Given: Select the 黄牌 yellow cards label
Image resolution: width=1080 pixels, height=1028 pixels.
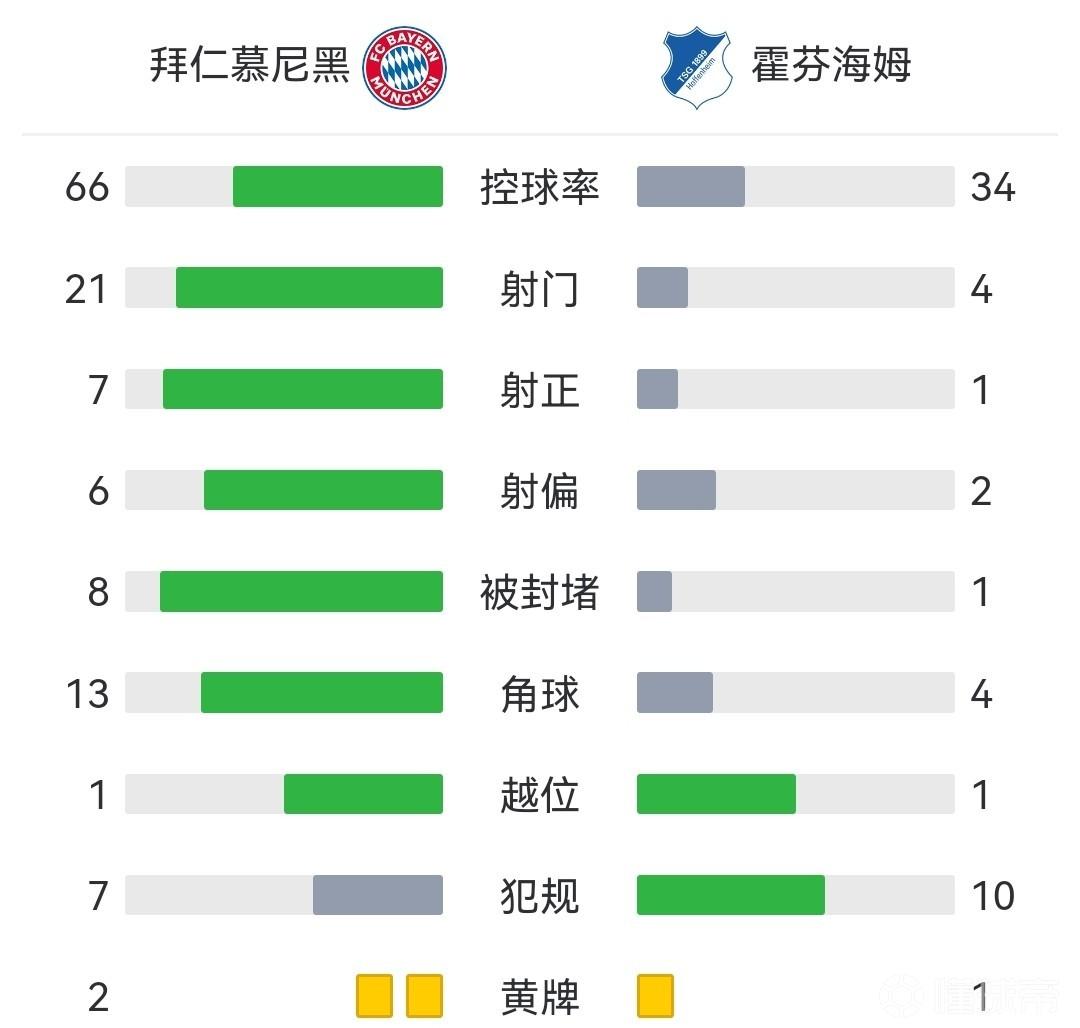Looking at the screenshot, I should (539, 997).
